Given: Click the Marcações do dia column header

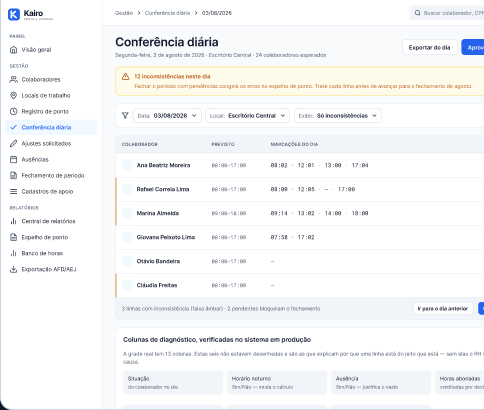Looking at the screenshot, I should 294,144.
